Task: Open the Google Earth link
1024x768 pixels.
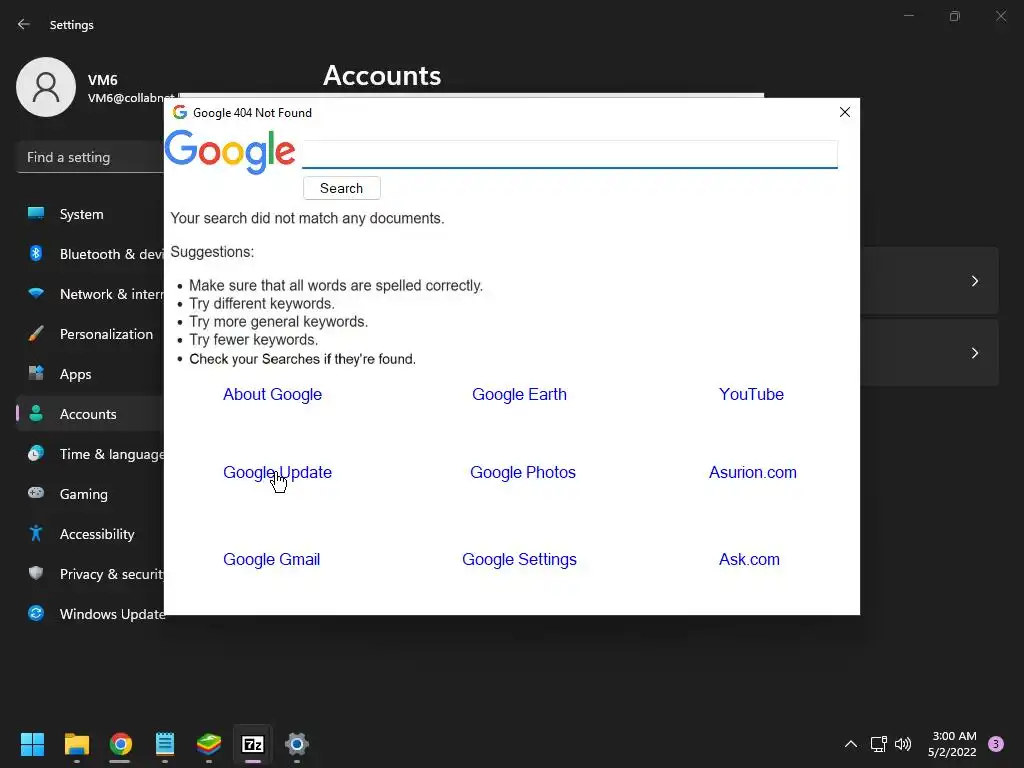Action: tap(519, 394)
